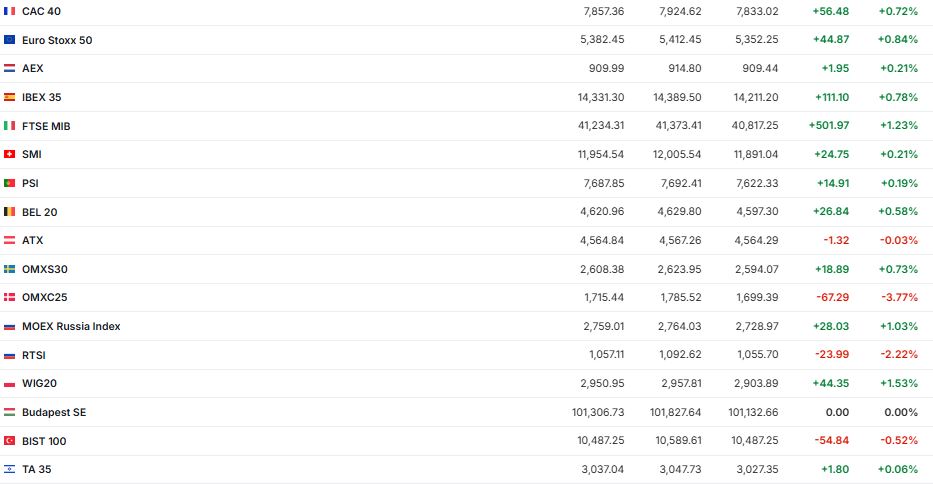Click the Portuguese flag next to PSI

tap(10, 183)
